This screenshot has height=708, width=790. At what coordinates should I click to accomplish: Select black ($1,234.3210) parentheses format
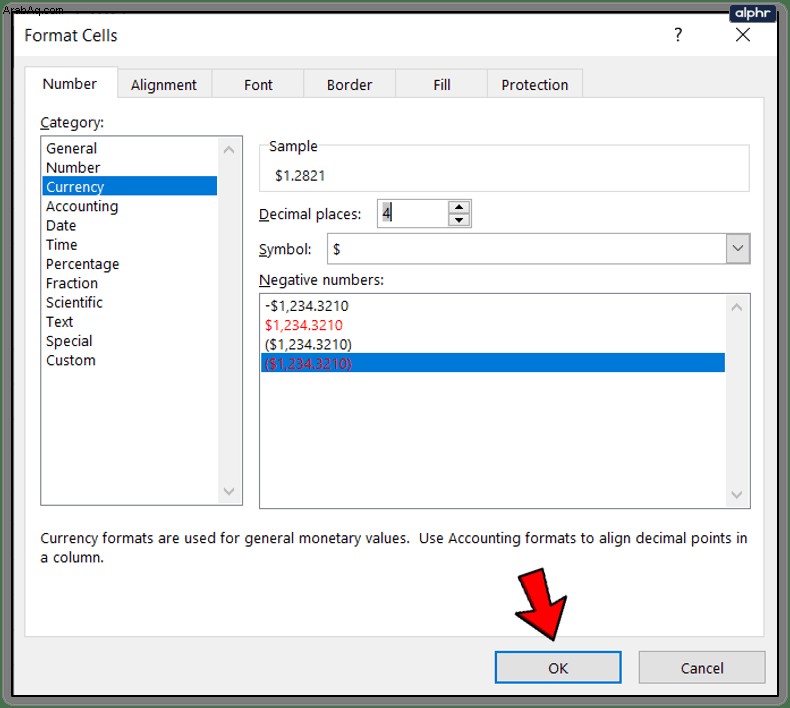click(x=493, y=344)
